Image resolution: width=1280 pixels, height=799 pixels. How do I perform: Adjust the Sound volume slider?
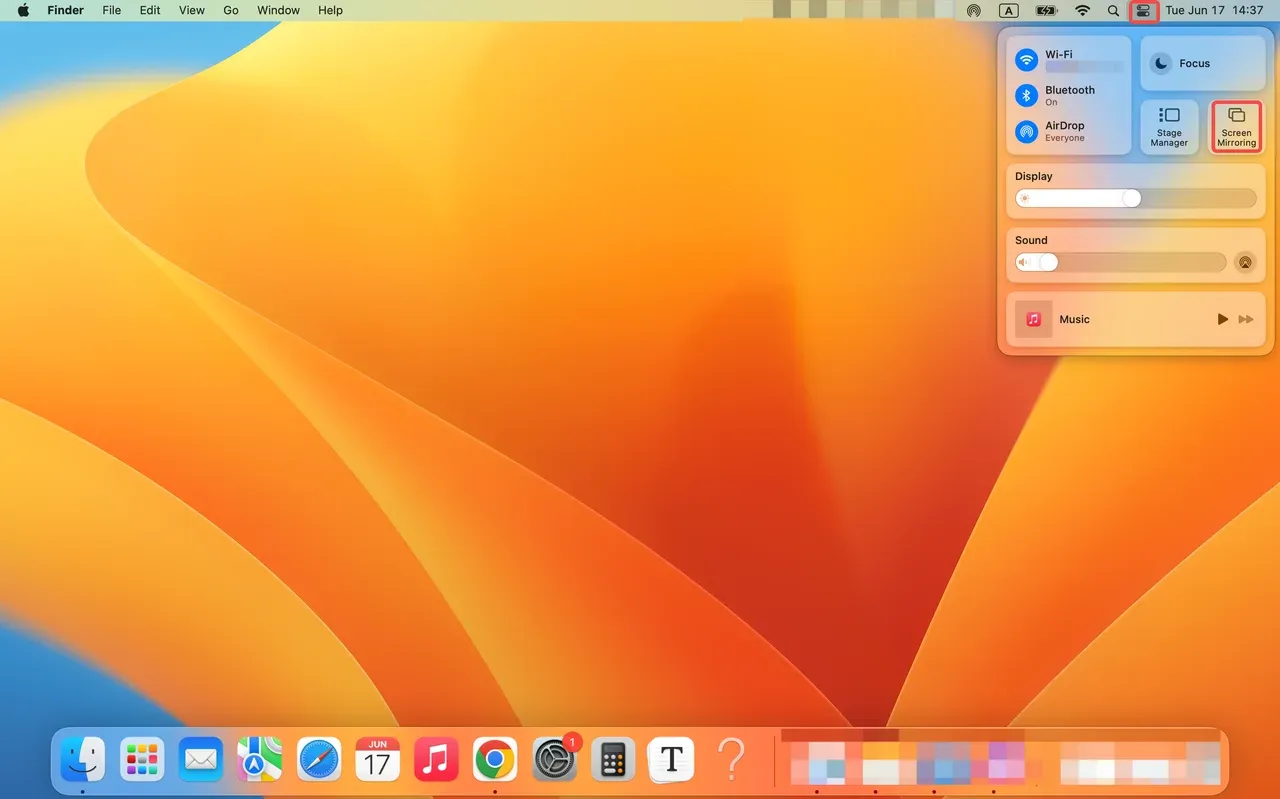click(1120, 262)
